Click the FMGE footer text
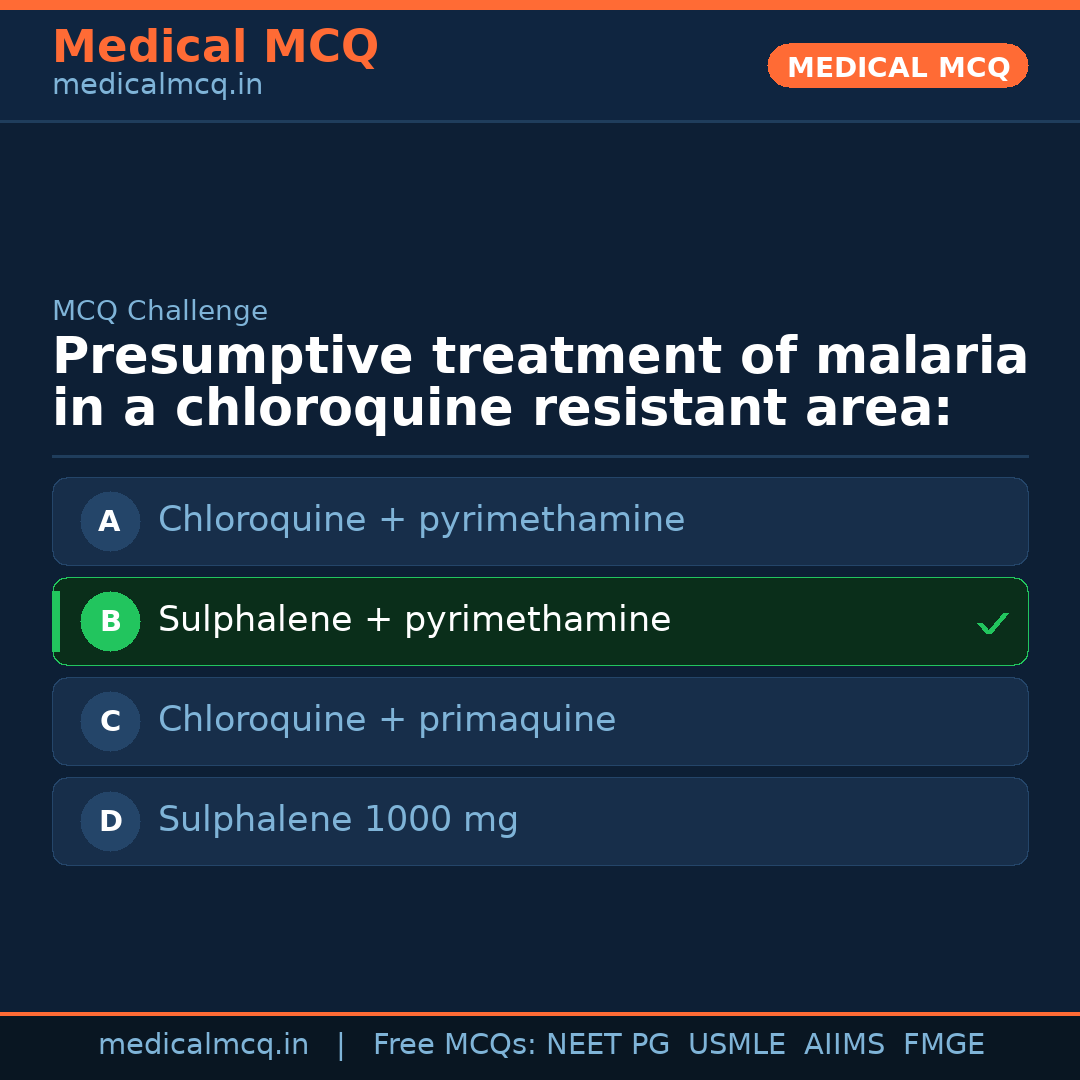Viewport: 1080px width, 1080px height. (943, 1045)
